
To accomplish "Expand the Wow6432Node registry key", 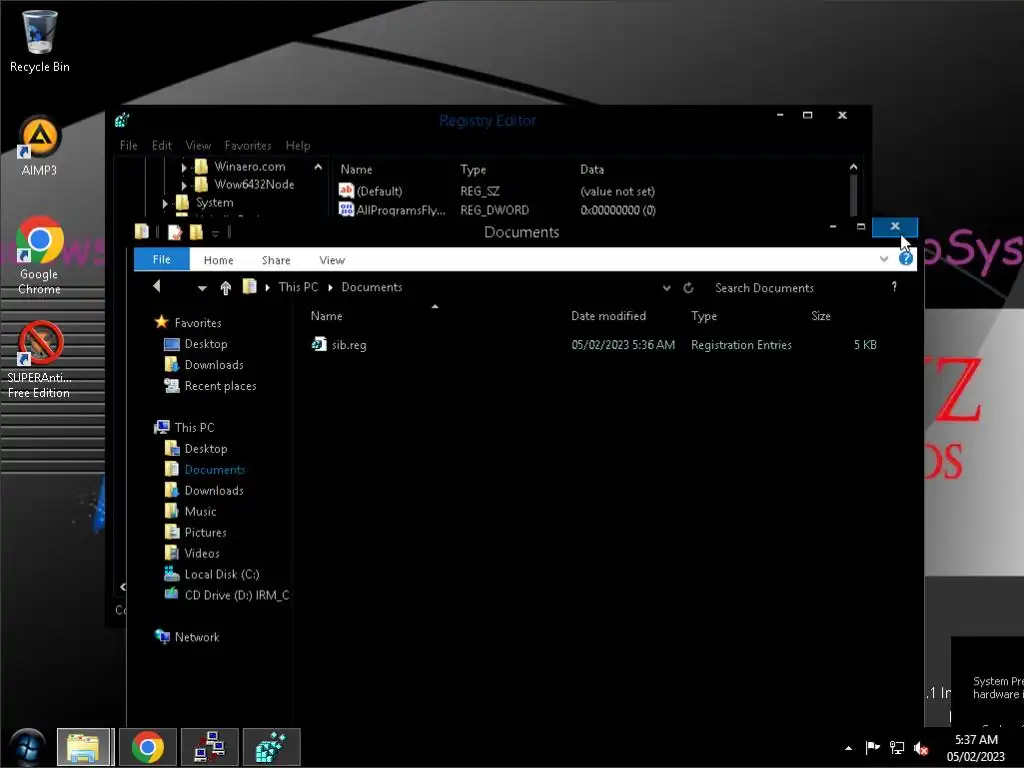I will point(184,185).
